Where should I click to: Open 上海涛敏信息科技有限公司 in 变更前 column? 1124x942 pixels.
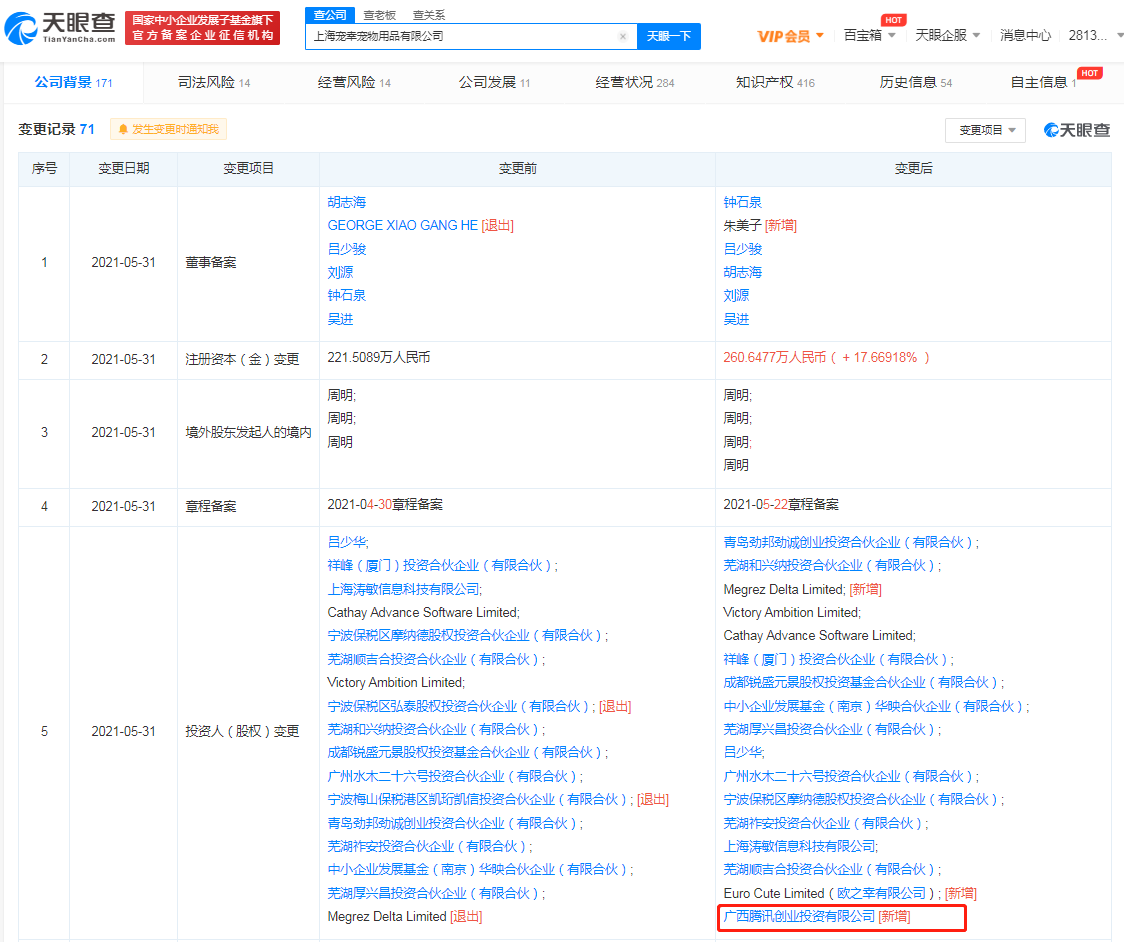(404, 589)
